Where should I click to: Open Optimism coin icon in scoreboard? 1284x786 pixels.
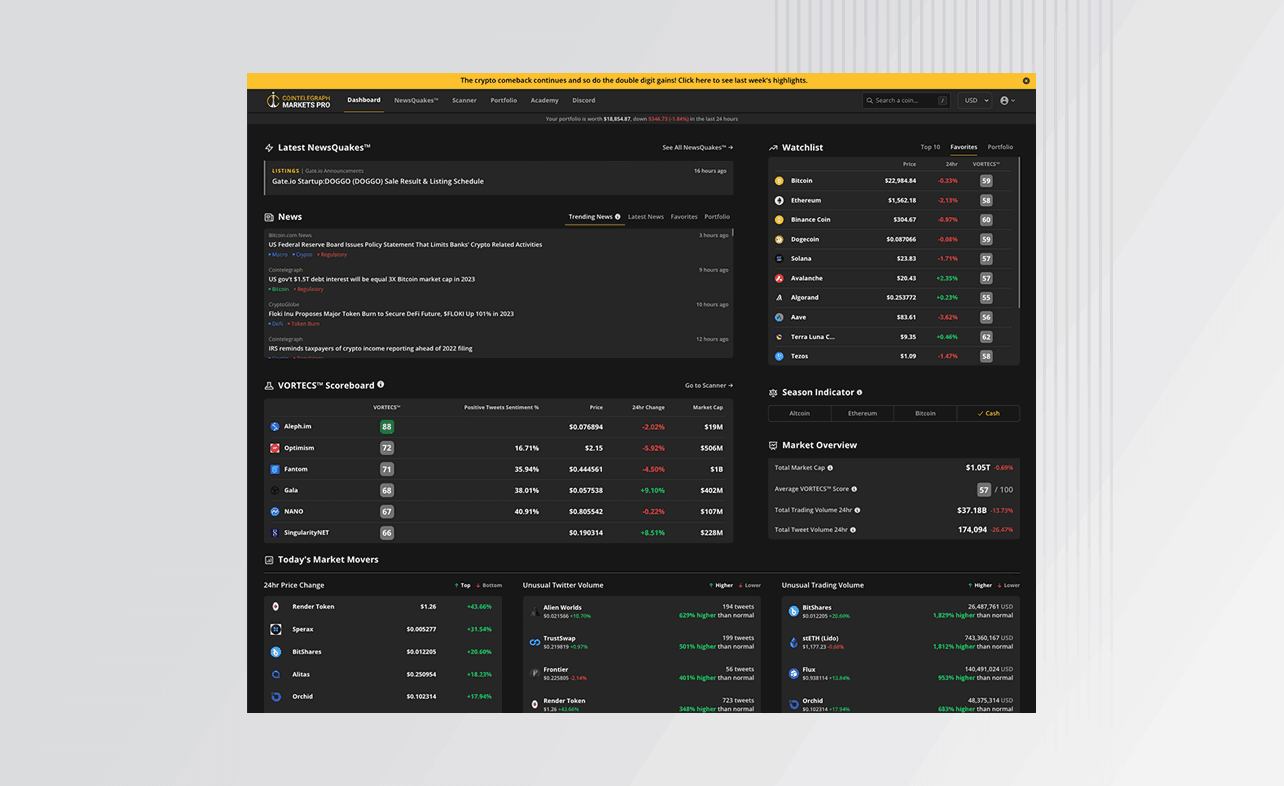(274, 448)
